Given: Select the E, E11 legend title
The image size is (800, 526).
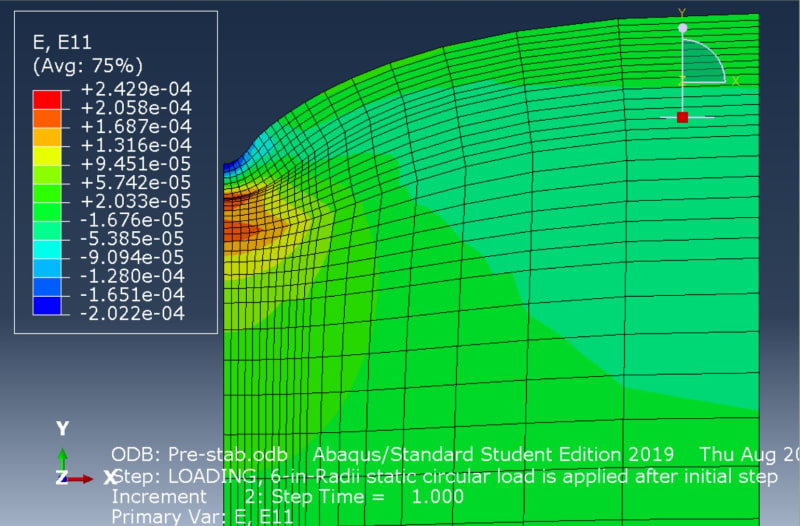Looking at the screenshot, I should pos(62,42).
